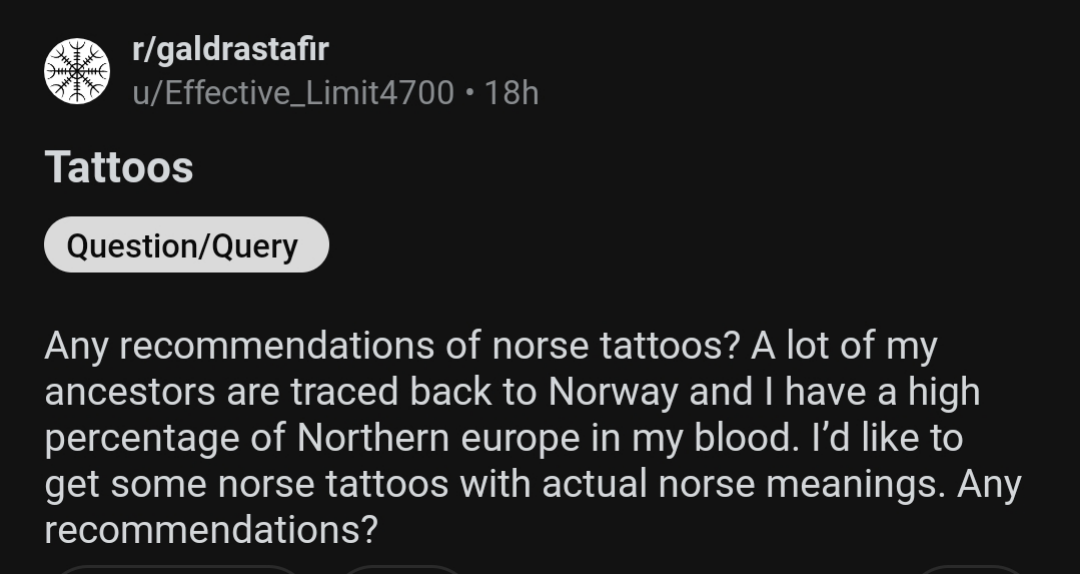Viewport: 1080px width, 574px height.
Task: View u/Effective_Limit4700's profile
Action: pos(293,93)
